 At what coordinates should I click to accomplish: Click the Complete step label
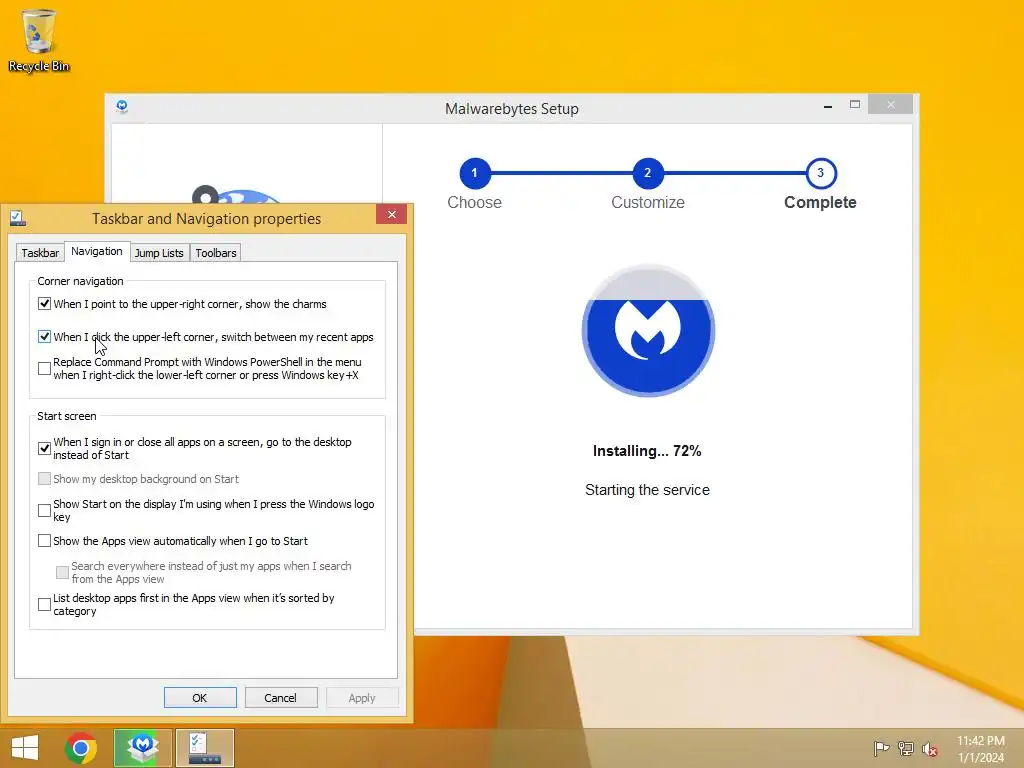[820, 202]
